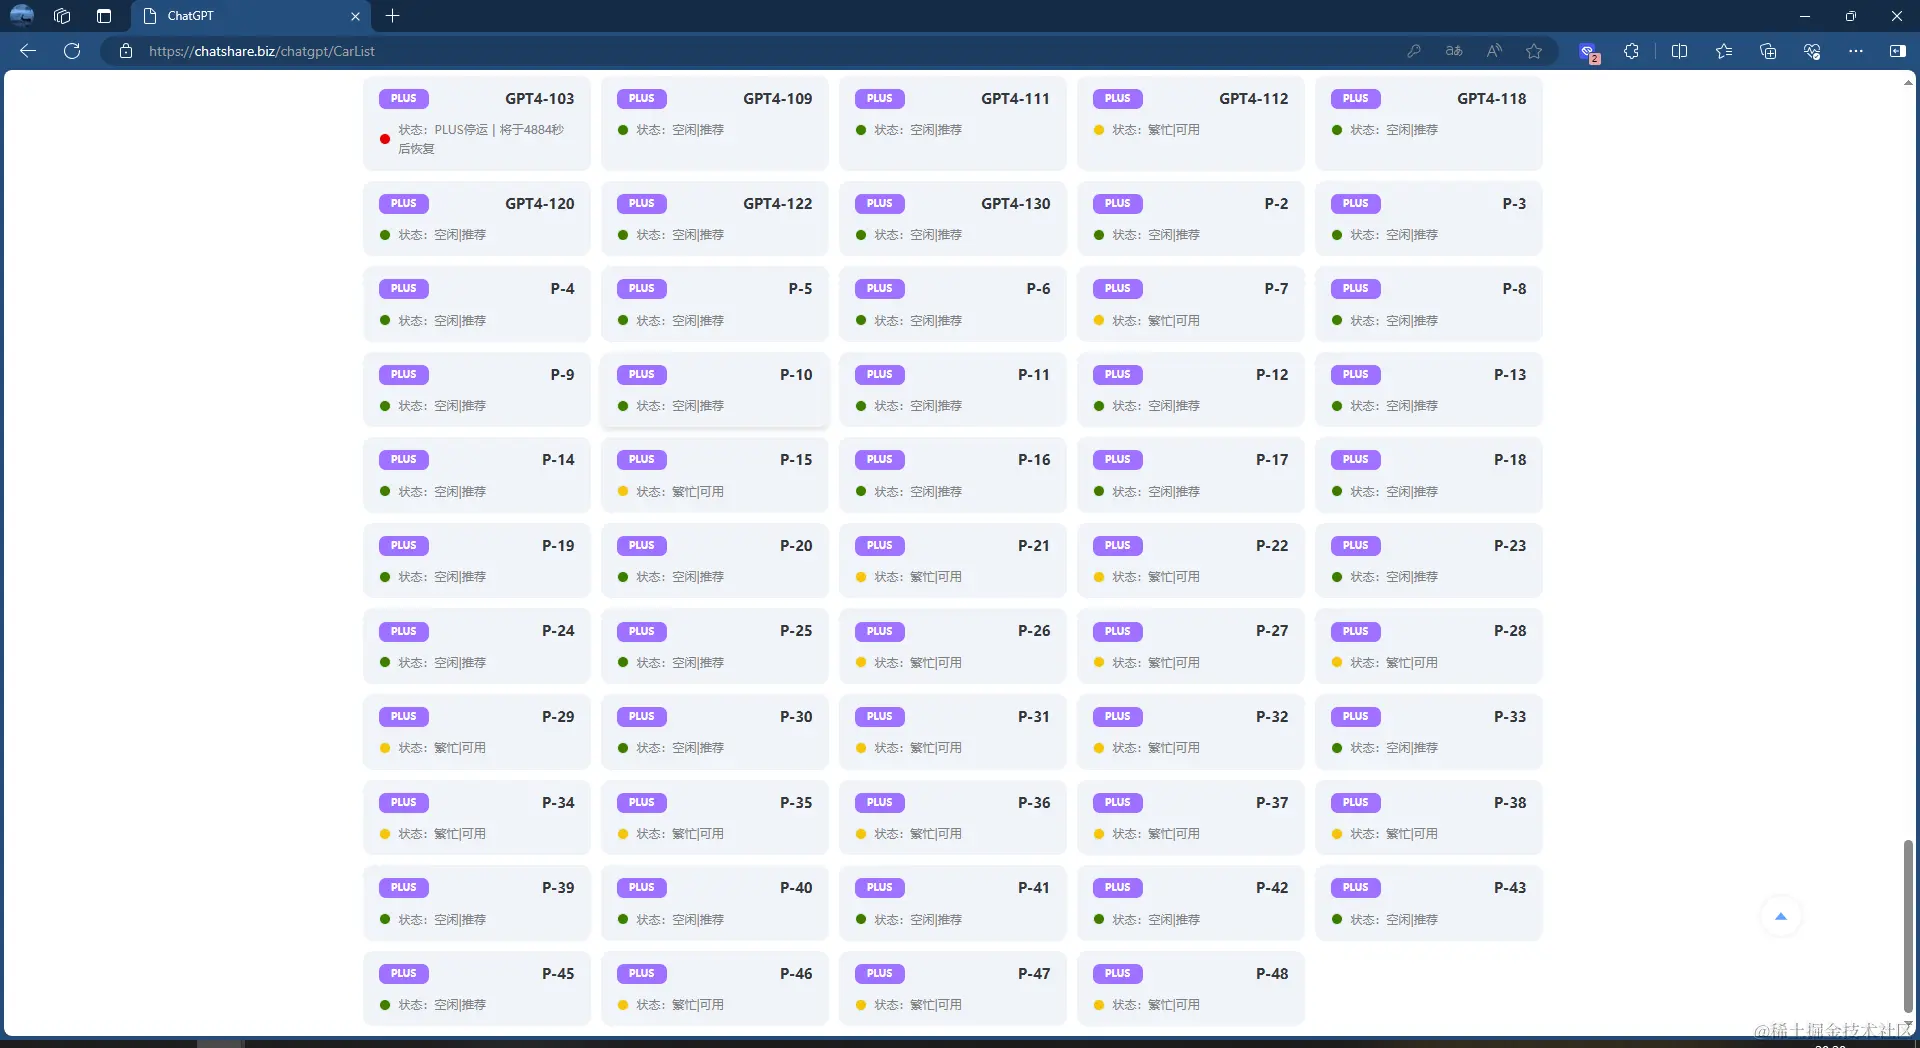Click the PLUS badge on P-45
The image size is (1920, 1048).
[404, 973]
